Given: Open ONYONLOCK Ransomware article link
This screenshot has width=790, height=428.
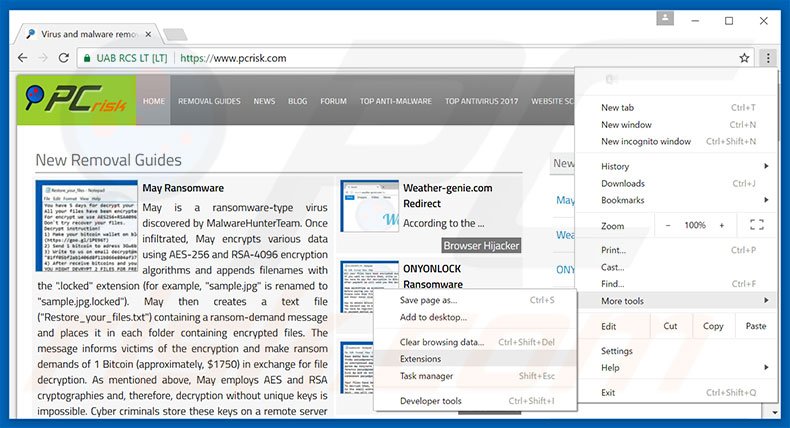Looking at the screenshot, I should point(433,276).
